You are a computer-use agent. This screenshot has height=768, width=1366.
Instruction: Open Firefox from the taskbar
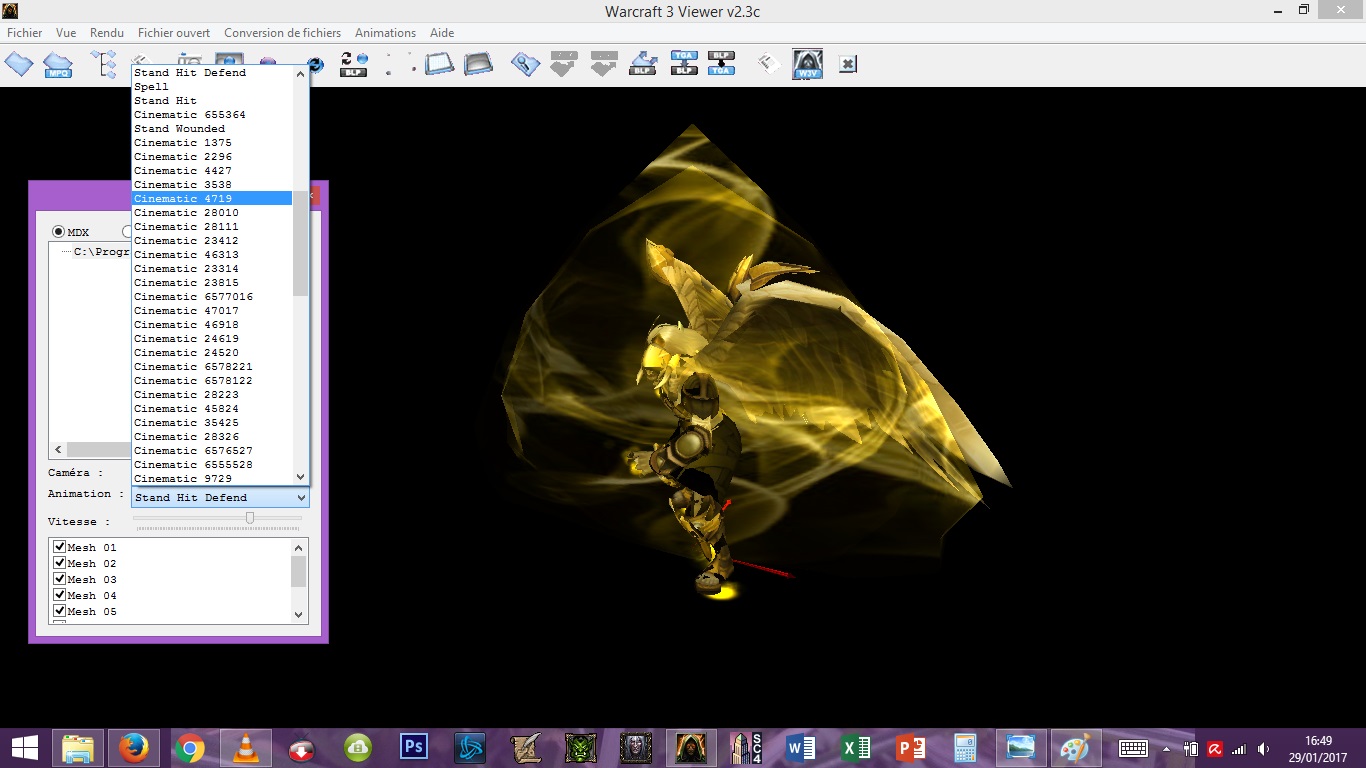133,748
